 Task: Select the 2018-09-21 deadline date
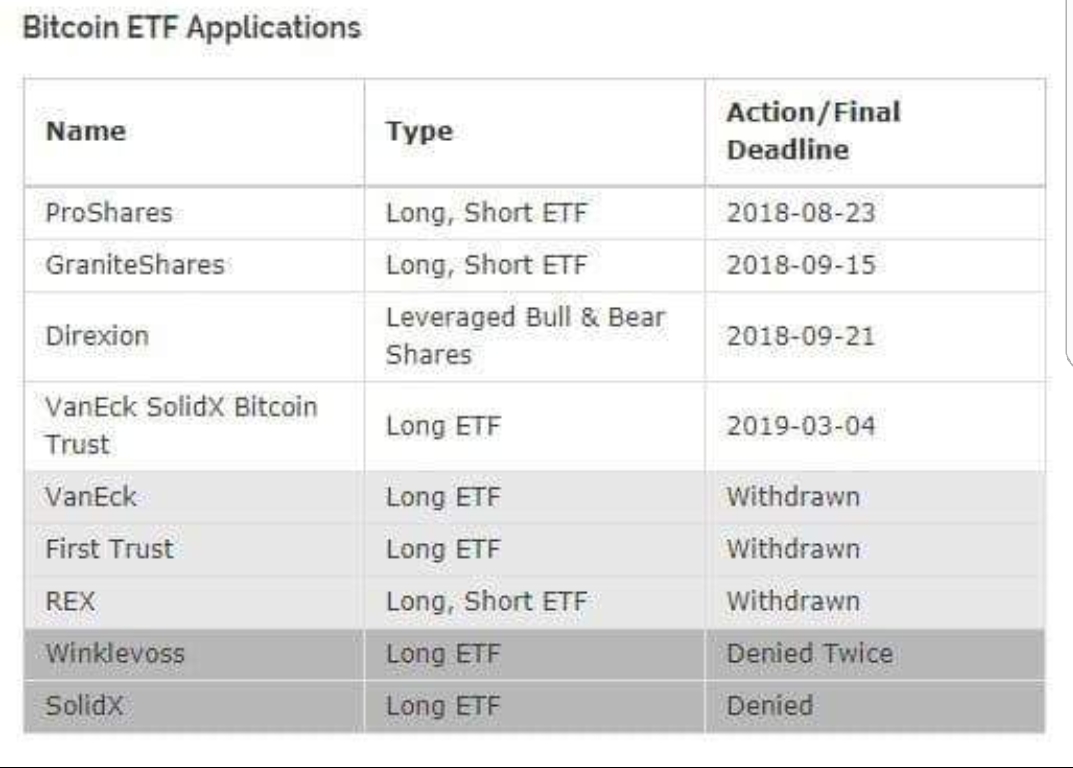click(x=800, y=335)
